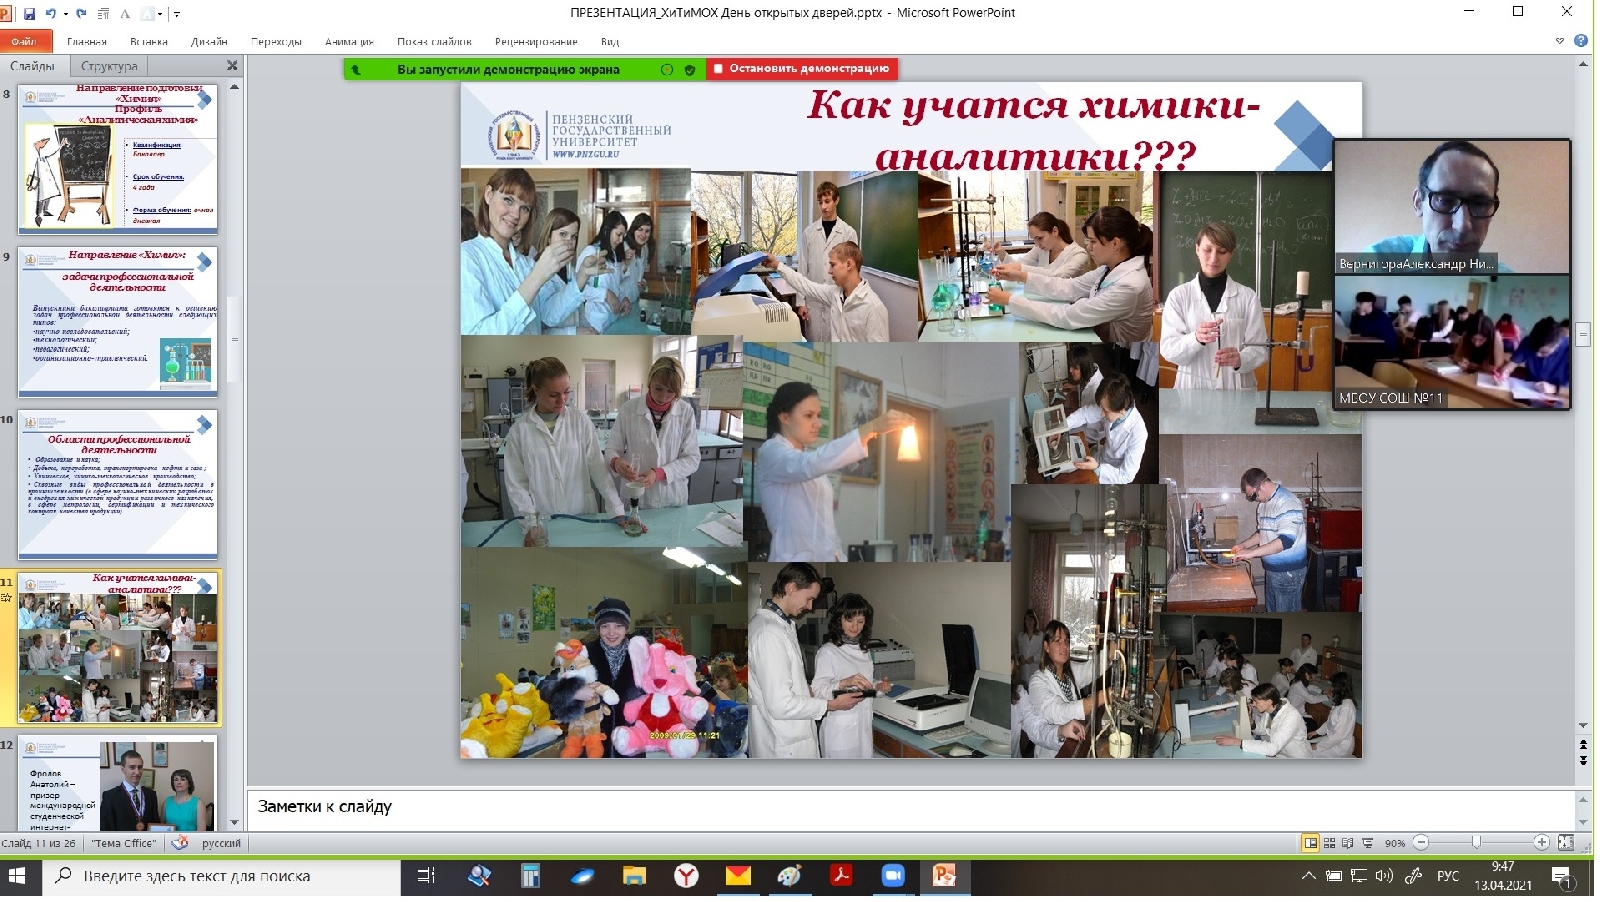Open Customize Quick Access Toolbar dropdown
The image size is (1600, 902).
tap(177, 14)
